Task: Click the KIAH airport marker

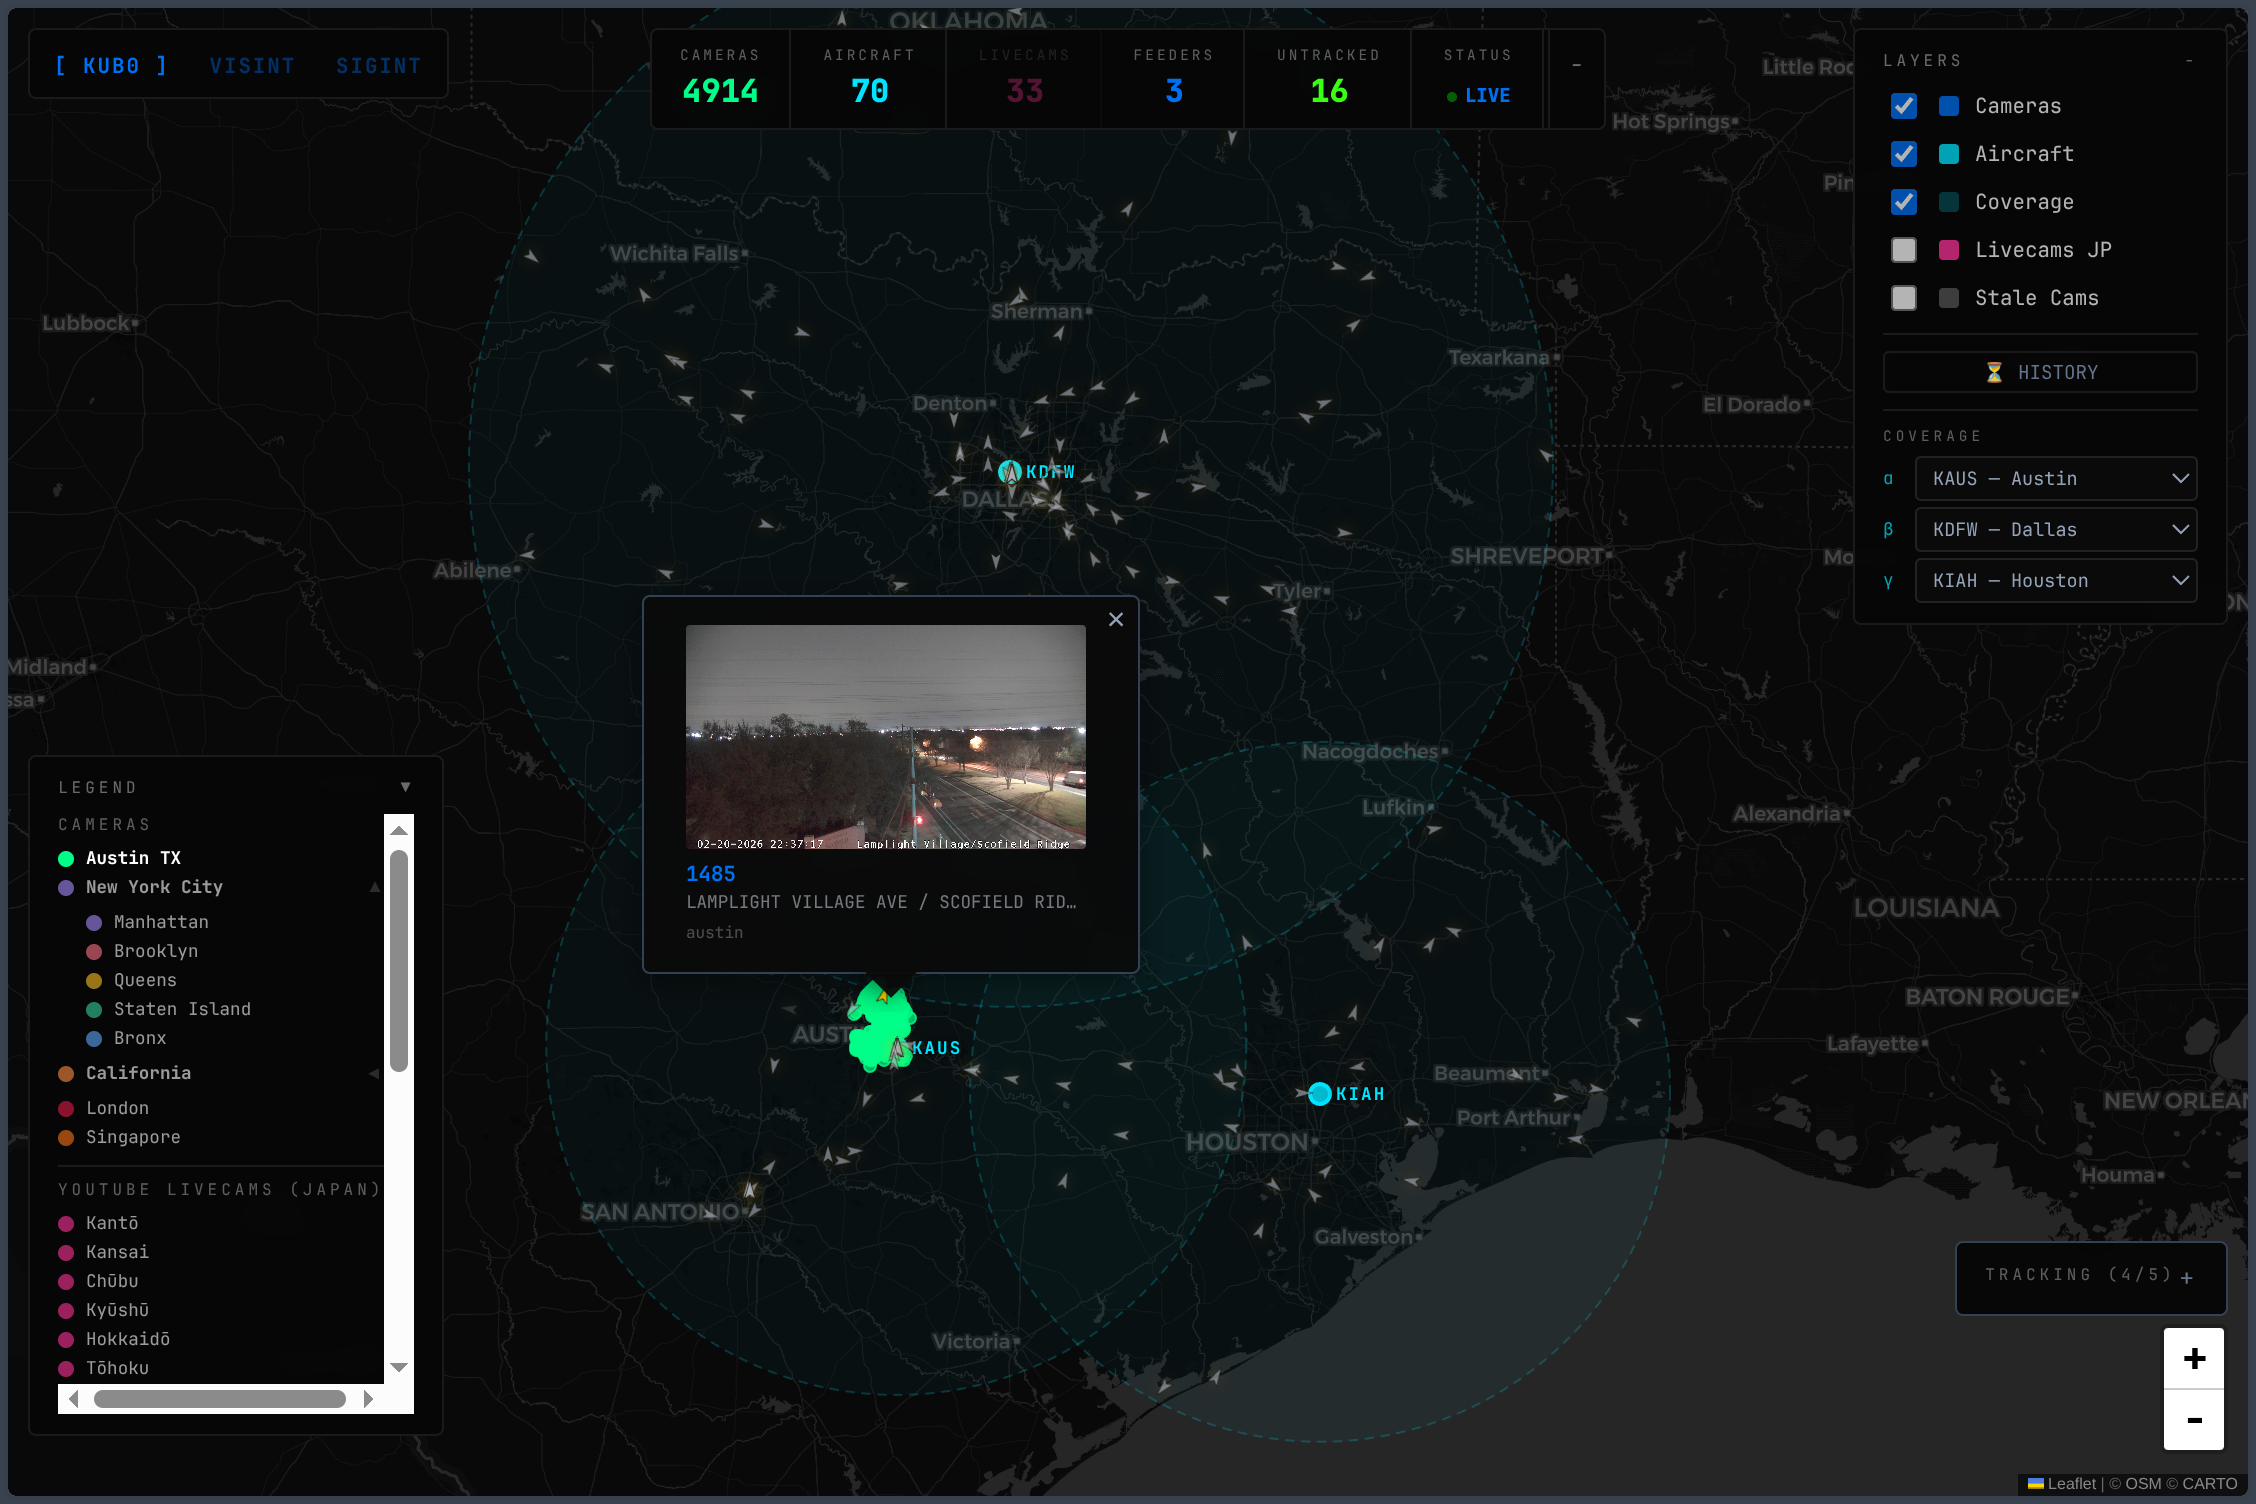Action: (1320, 1093)
